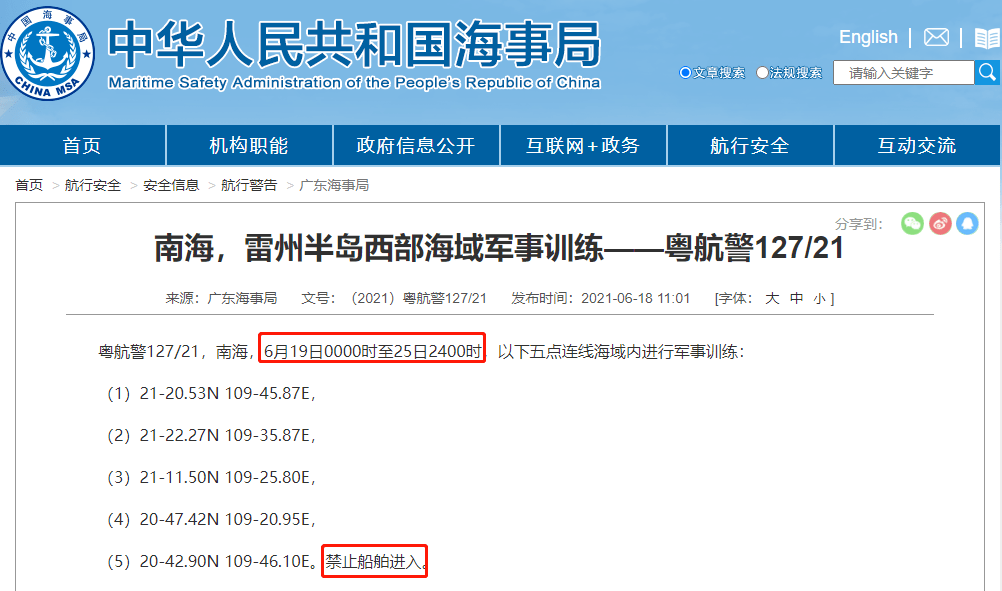This screenshot has height=591, width=1002.
Task: Click the China MSA anchor logo
Action: click(x=48, y=54)
